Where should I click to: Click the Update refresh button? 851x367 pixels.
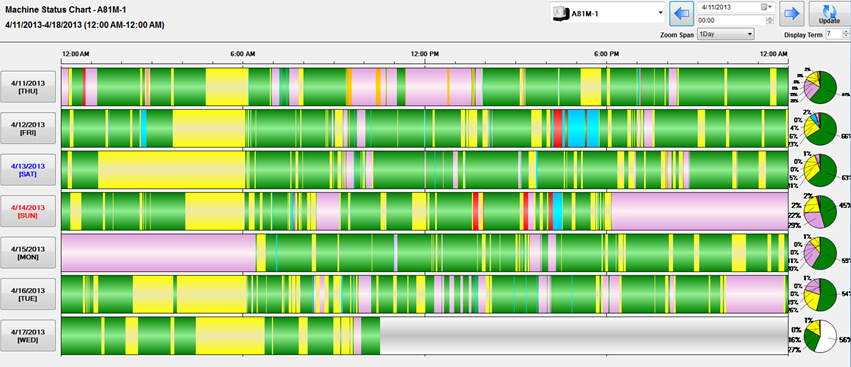(828, 14)
